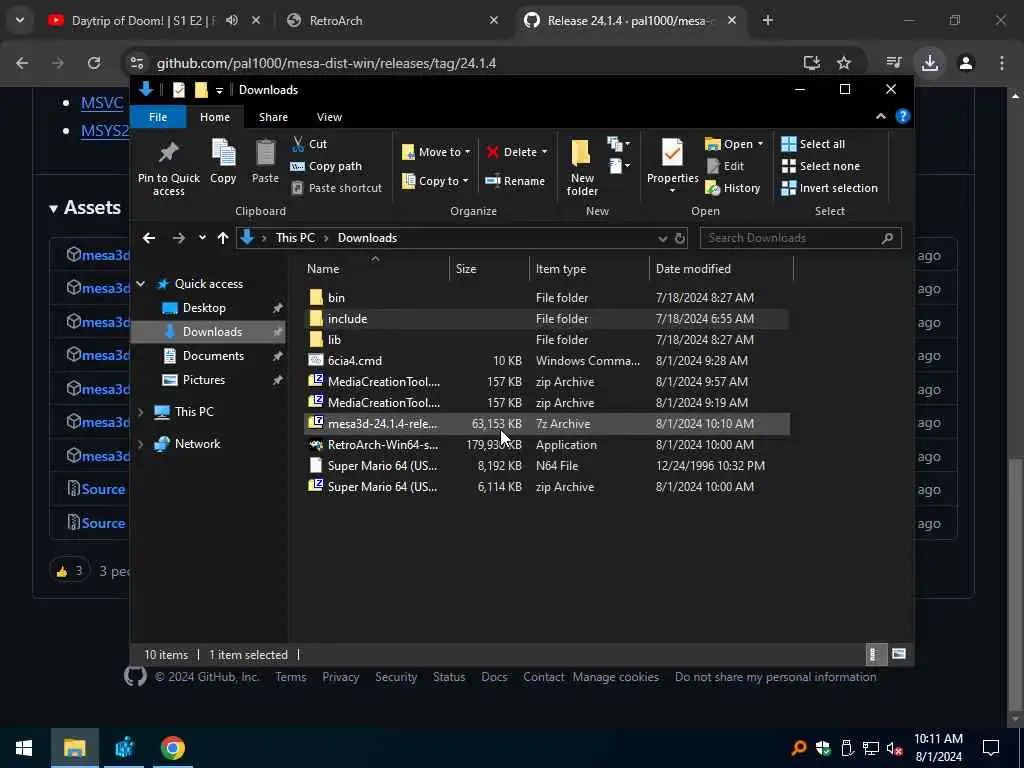
Task: Click Privacy link in GitHub footer
Action: click(340, 677)
